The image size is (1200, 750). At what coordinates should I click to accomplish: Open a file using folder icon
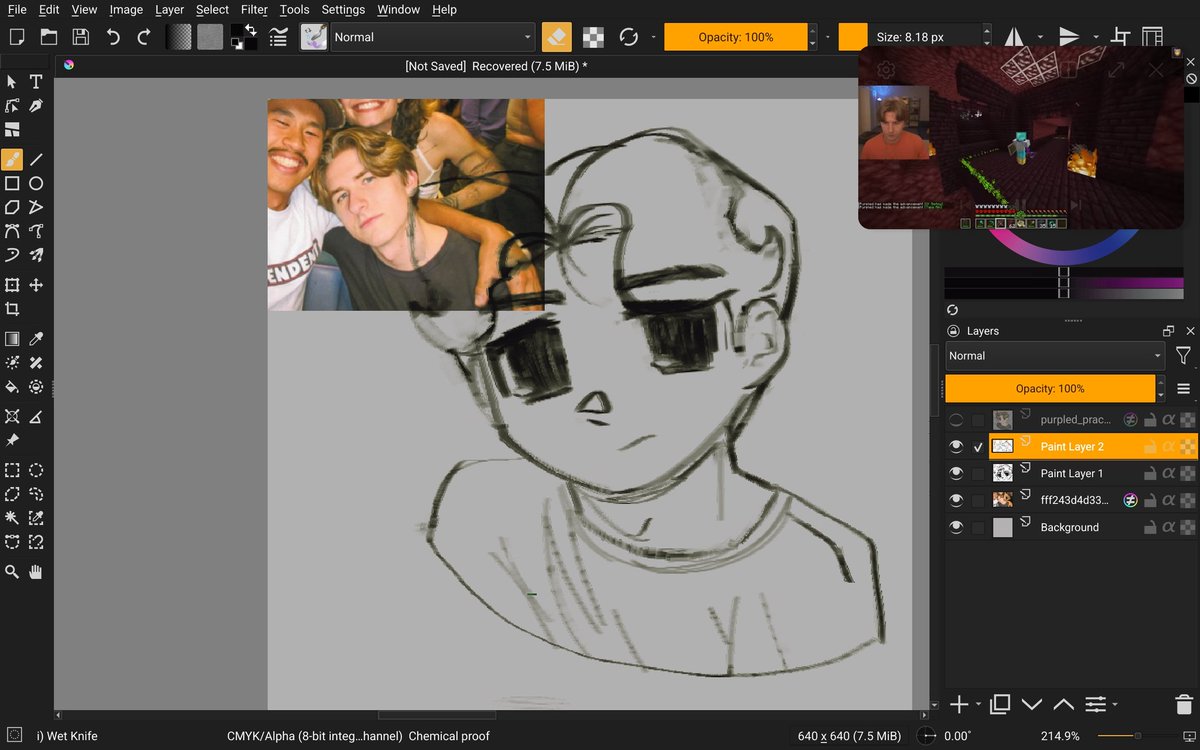coord(48,37)
